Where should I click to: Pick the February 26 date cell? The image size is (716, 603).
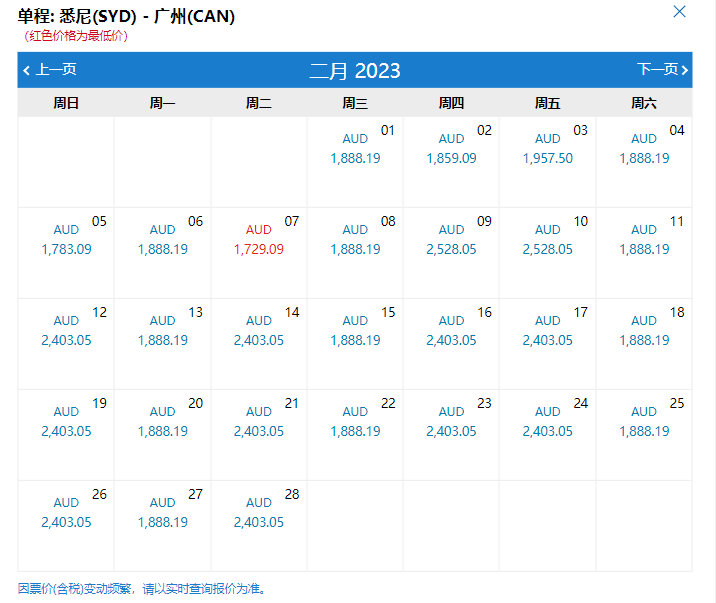pos(66,525)
